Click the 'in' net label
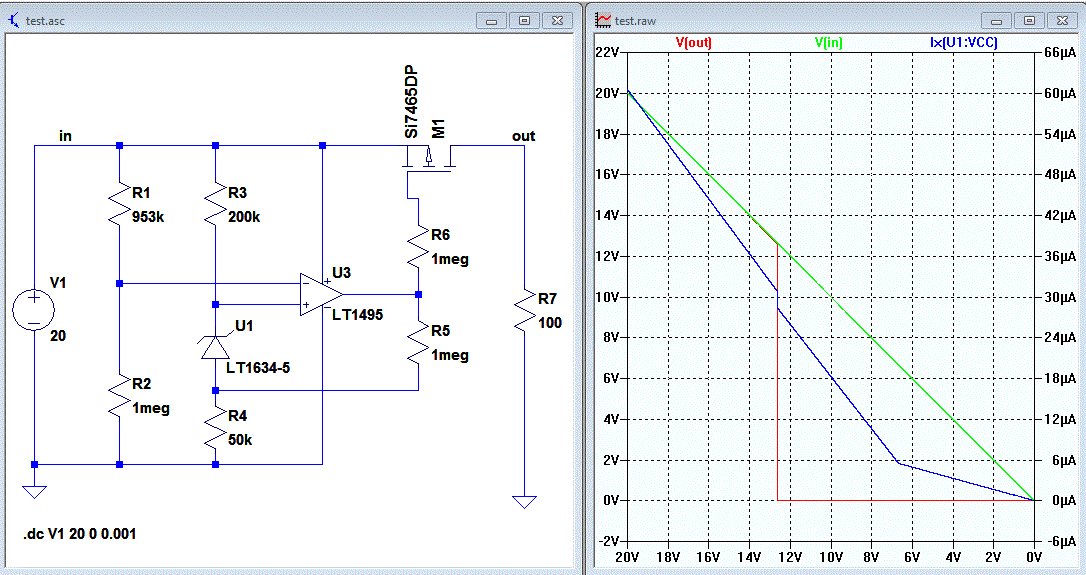 [65, 136]
